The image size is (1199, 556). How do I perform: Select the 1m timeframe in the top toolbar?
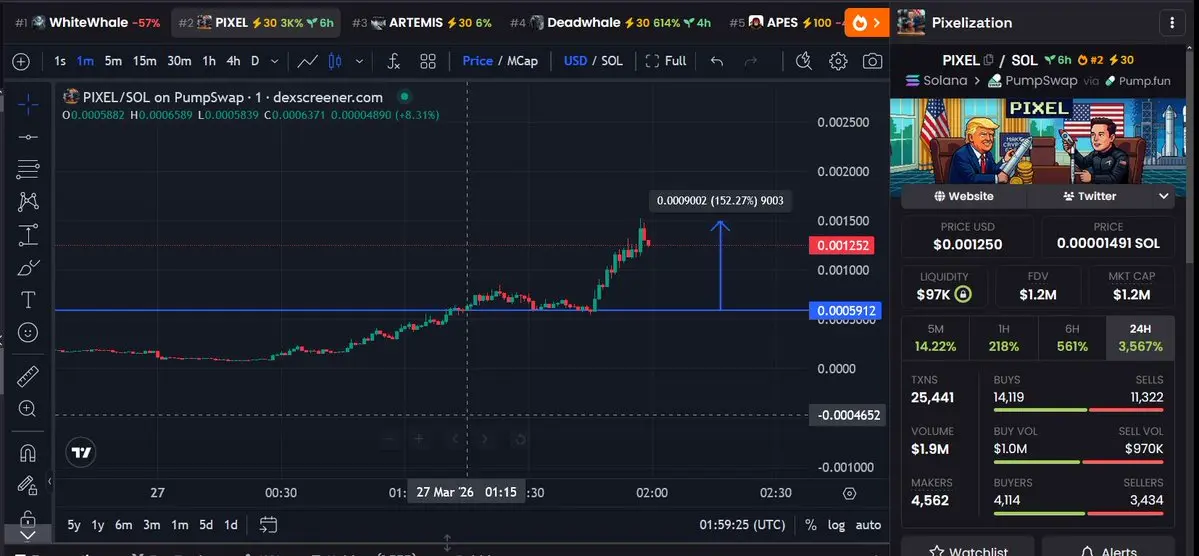(85, 61)
